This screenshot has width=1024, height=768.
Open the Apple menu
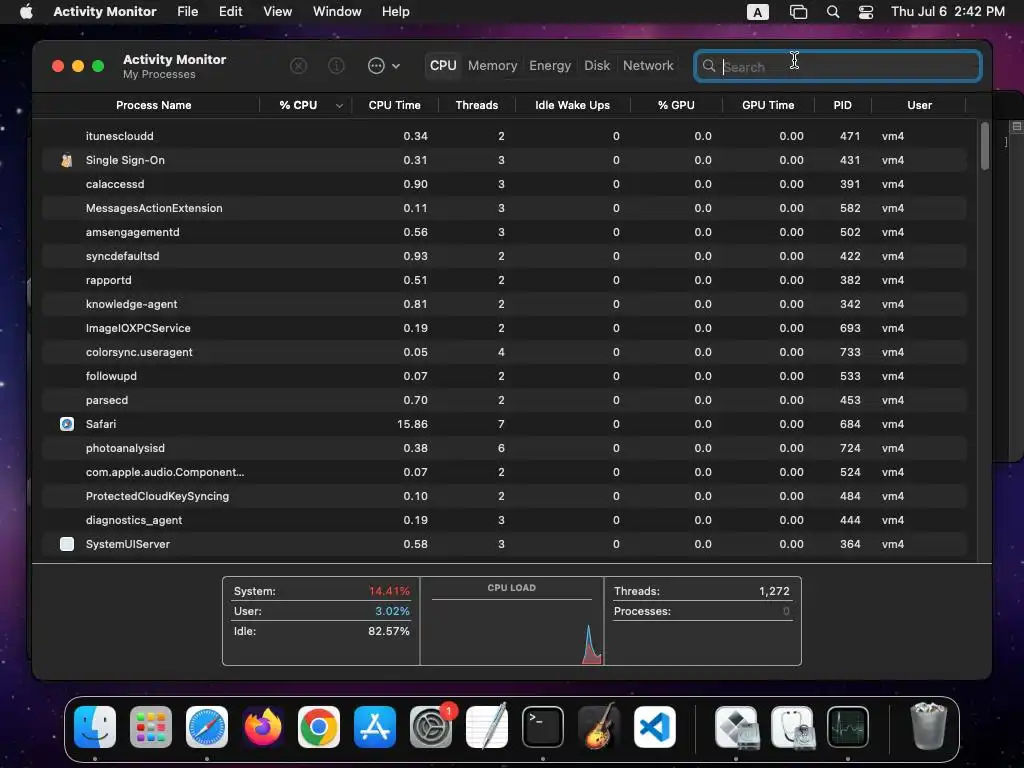click(x=26, y=12)
